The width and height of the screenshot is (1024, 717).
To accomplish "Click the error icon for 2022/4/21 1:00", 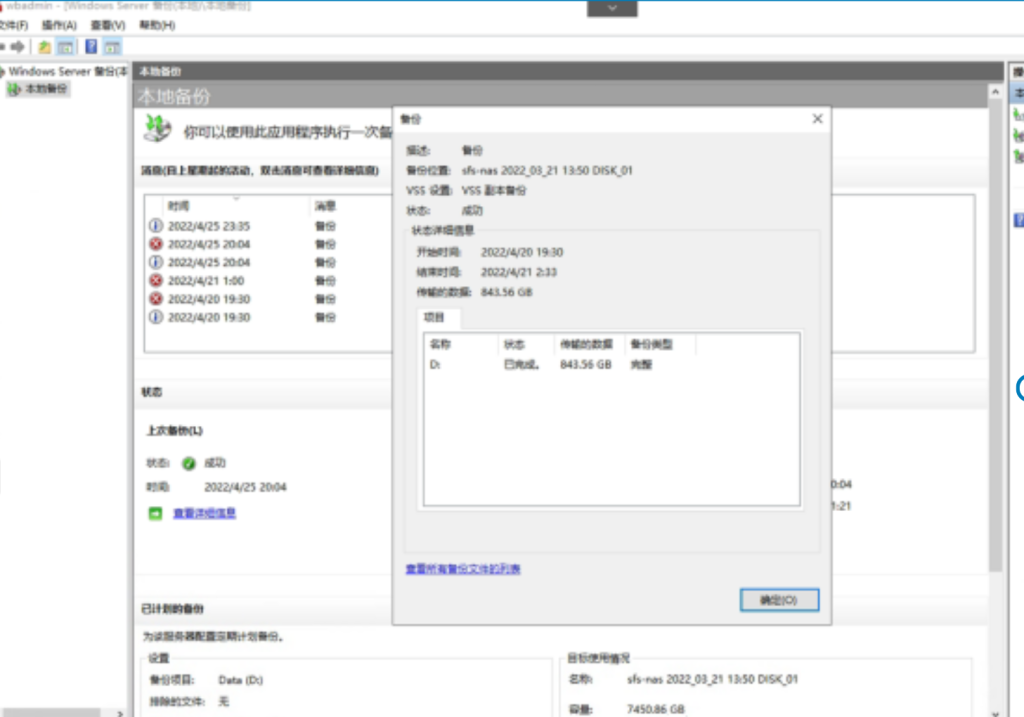I will (x=155, y=281).
